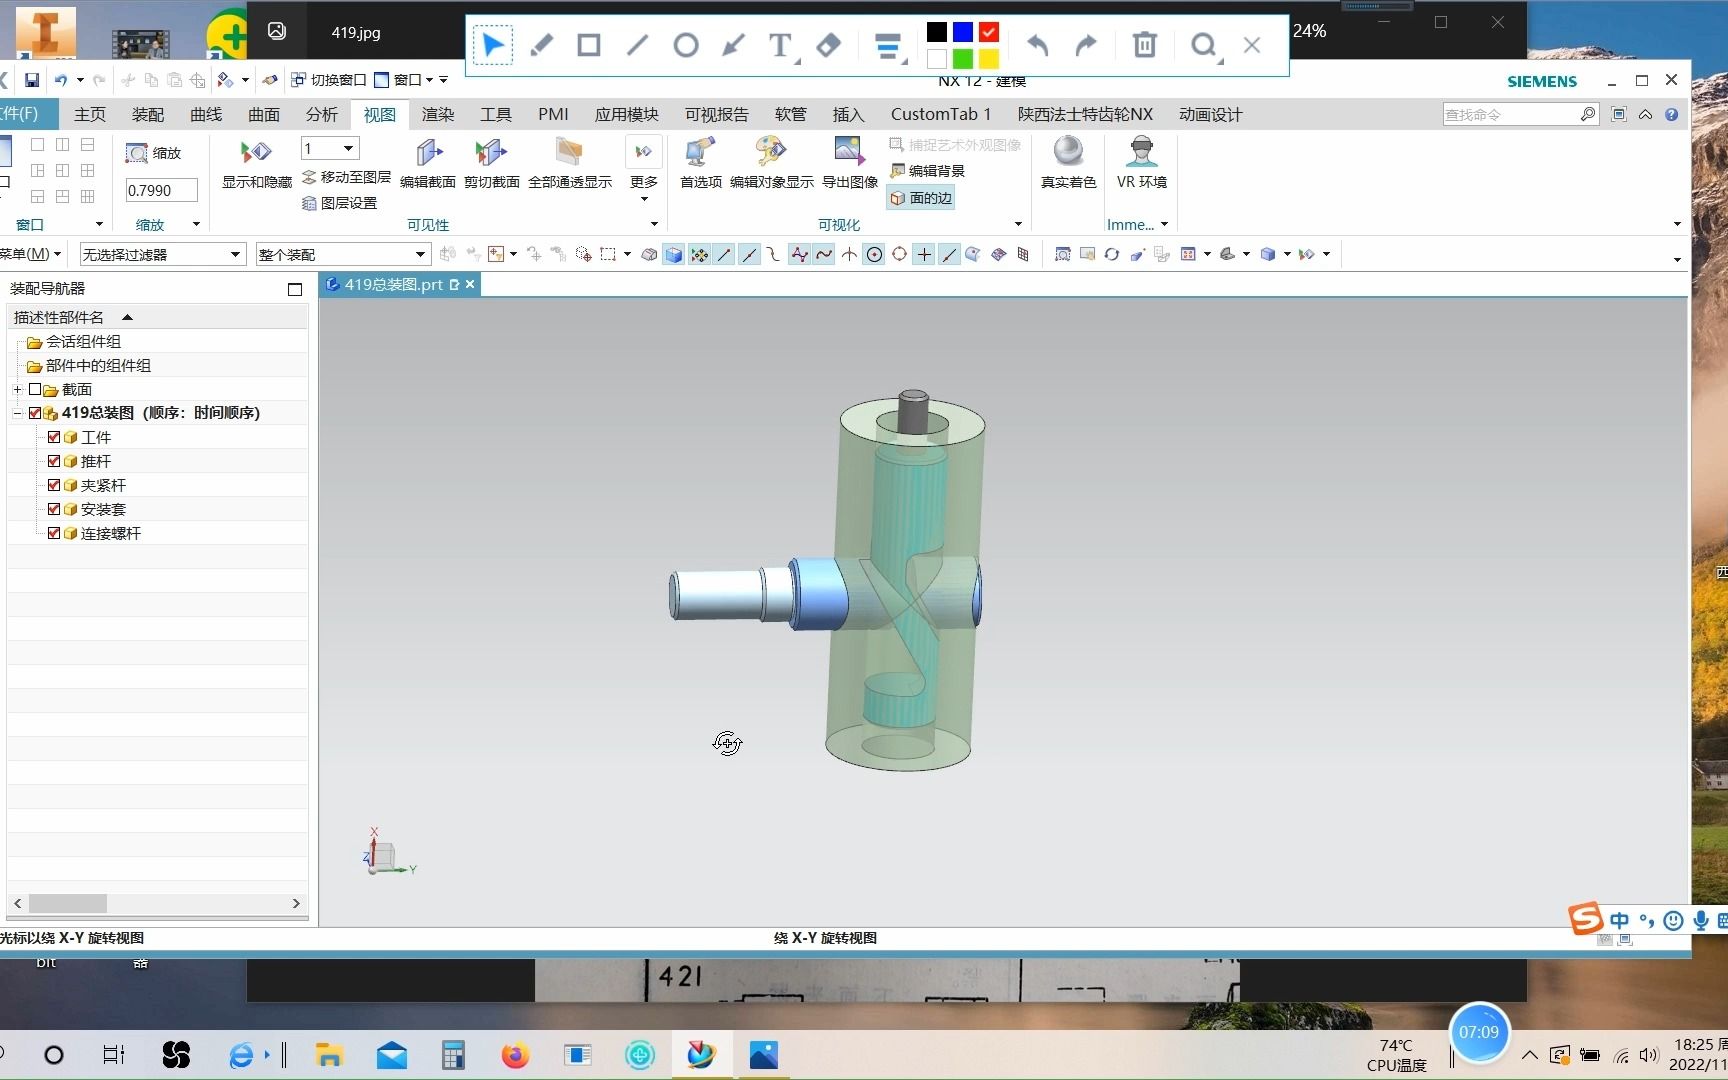Click Edit Section (编辑截面) icon
The image size is (1728, 1080).
[x=428, y=163]
